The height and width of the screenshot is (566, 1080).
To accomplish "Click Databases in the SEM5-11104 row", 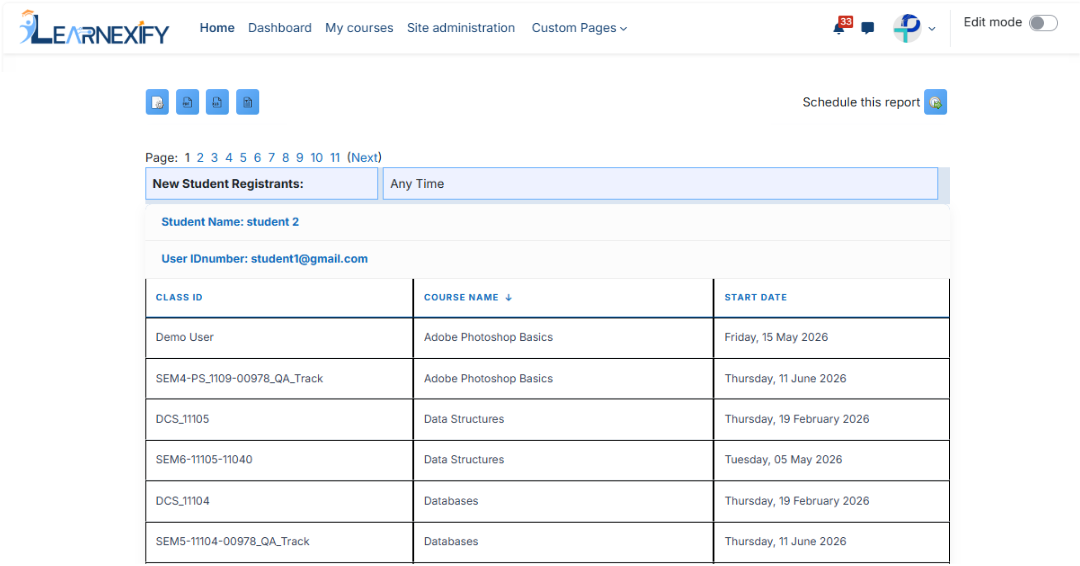I will pos(451,542).
